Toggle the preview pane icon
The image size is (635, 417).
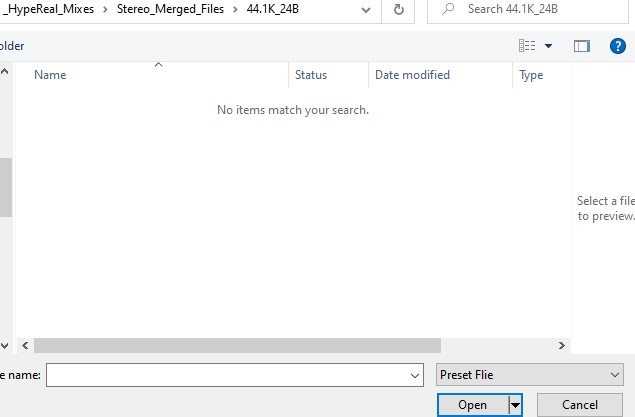(582, 46)
